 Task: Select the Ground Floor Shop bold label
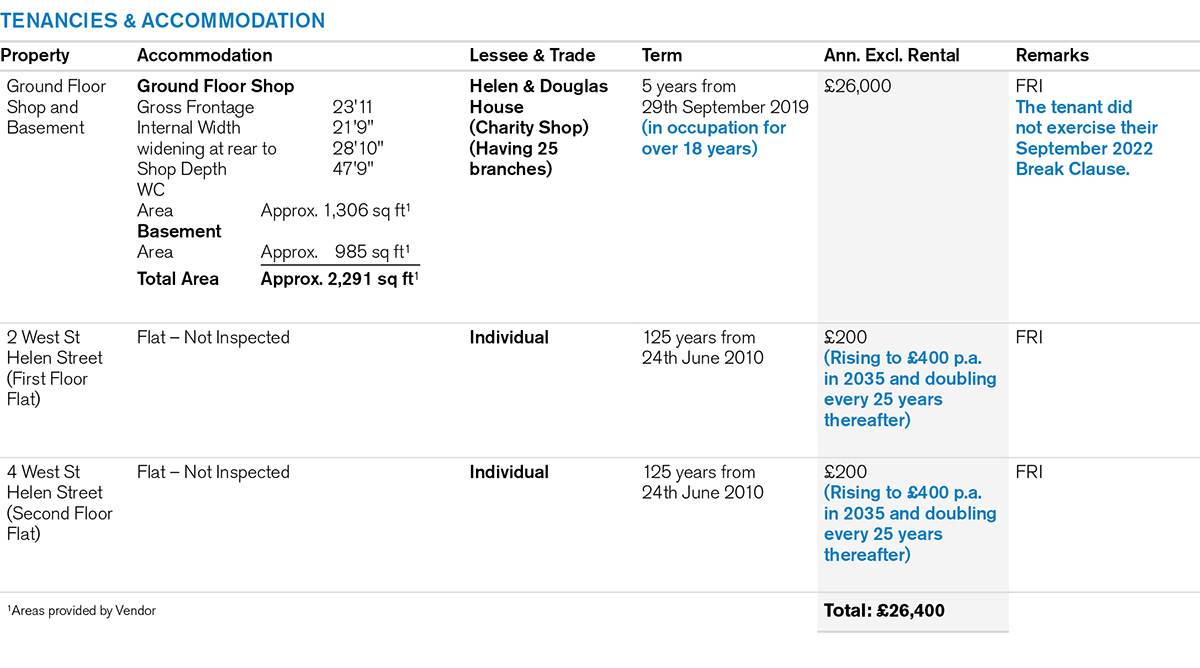pos(215,87)
